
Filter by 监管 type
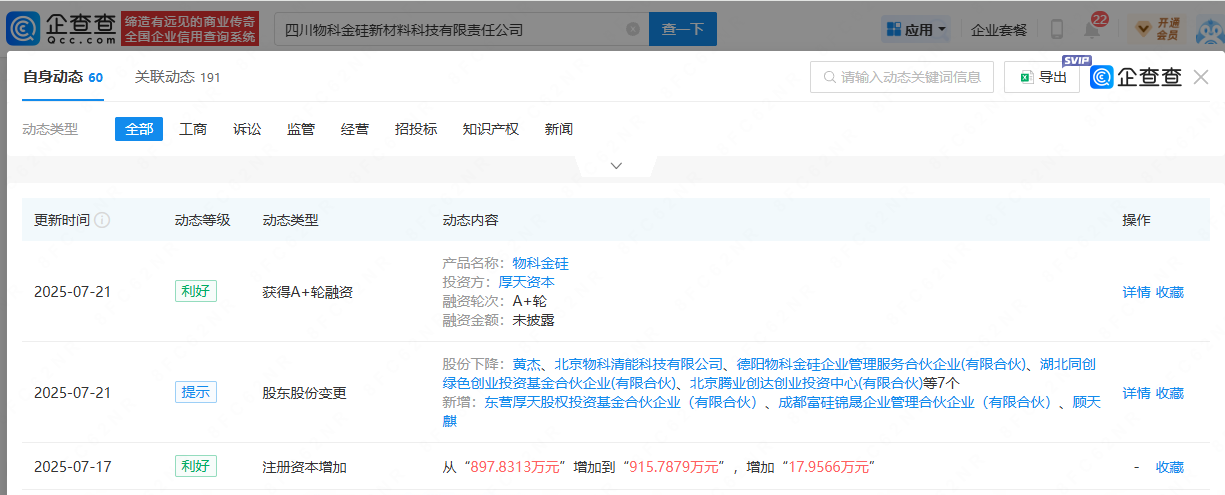301,129
